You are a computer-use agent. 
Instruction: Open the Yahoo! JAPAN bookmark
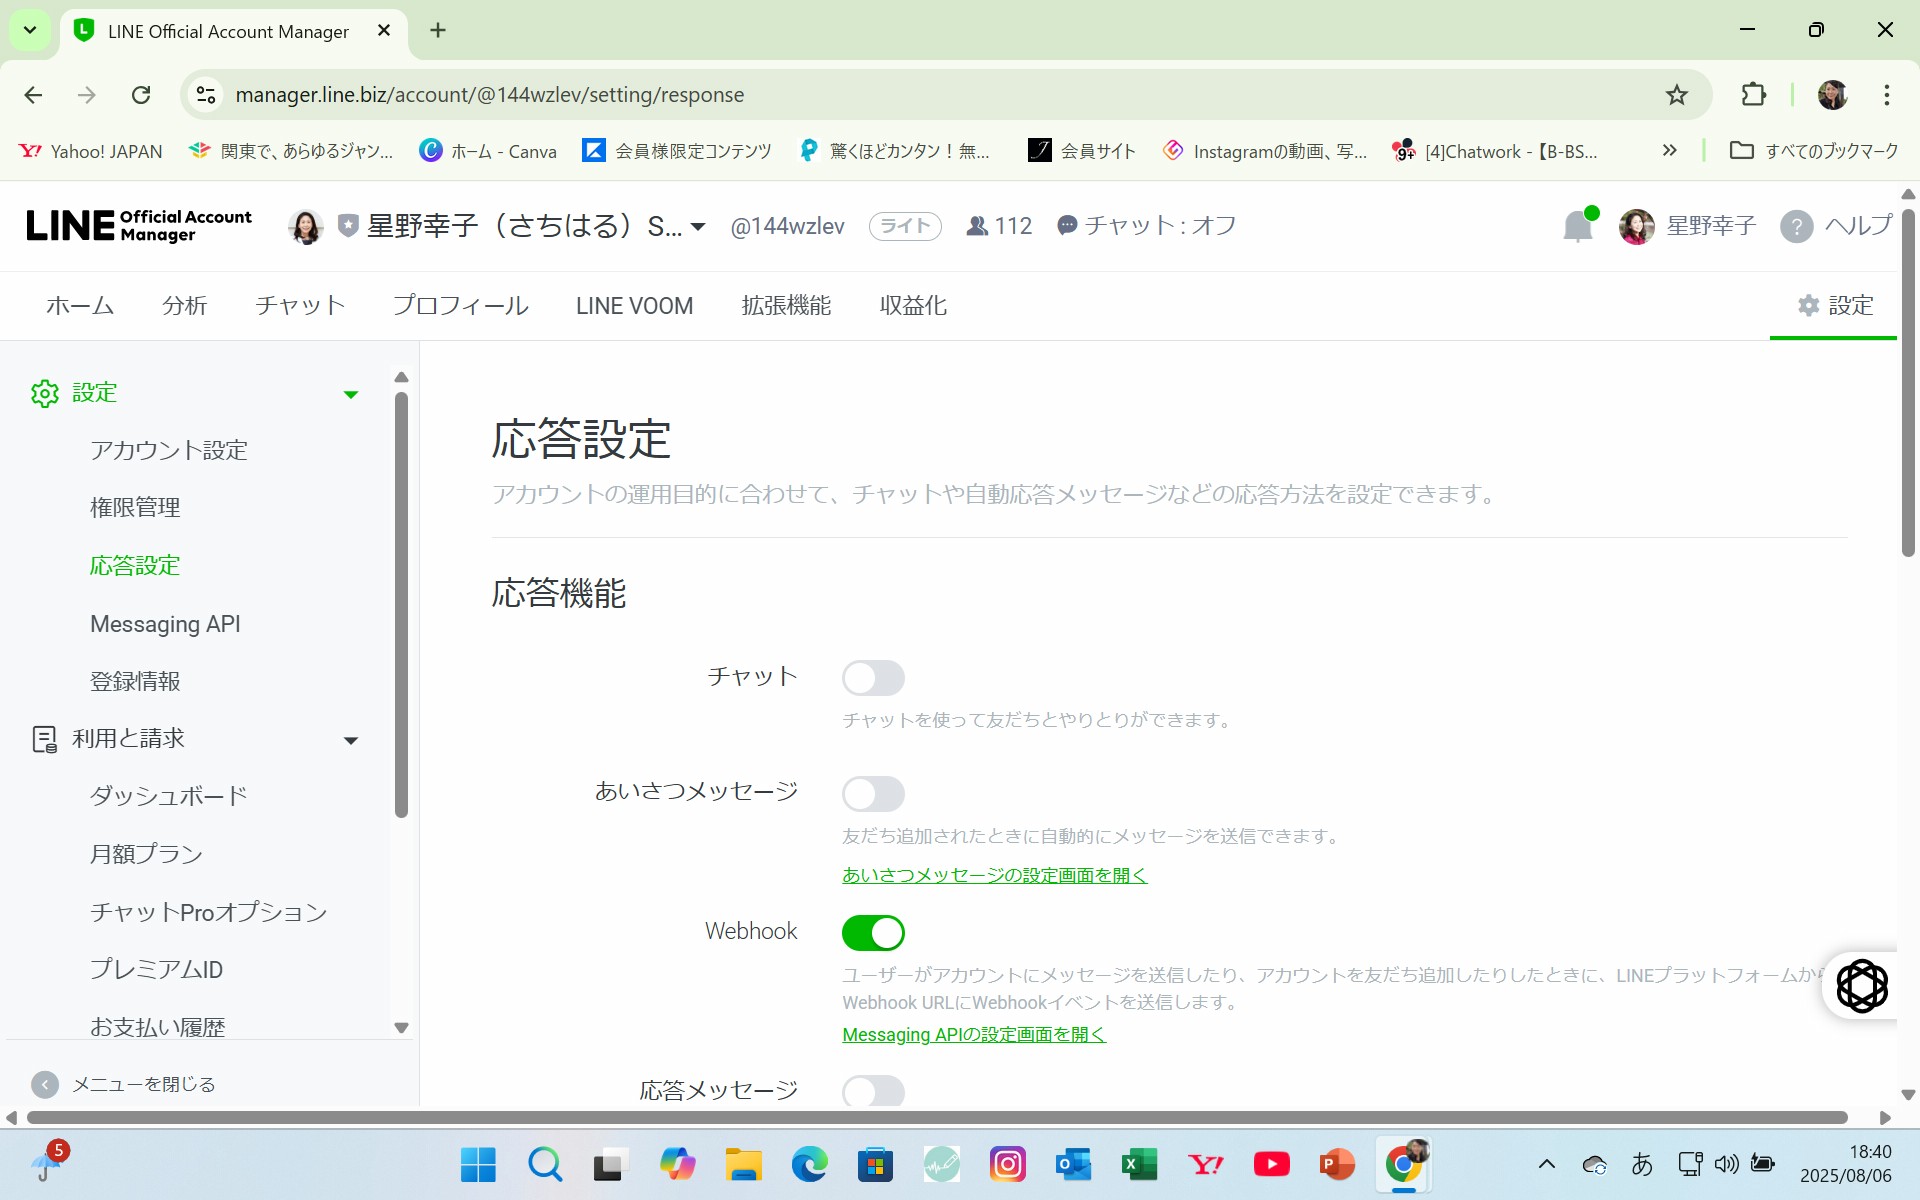coord(91,151)
